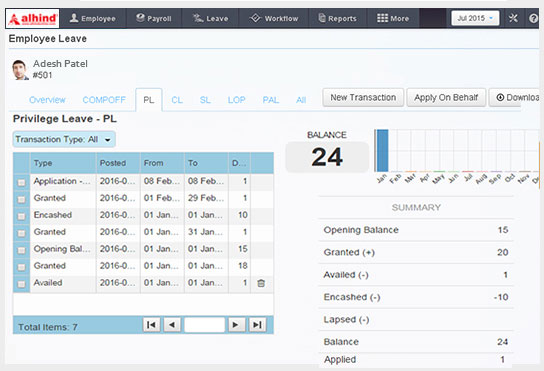
Task: Click Adesh Patel's profile photo
Action: click(x=20, y=70)
